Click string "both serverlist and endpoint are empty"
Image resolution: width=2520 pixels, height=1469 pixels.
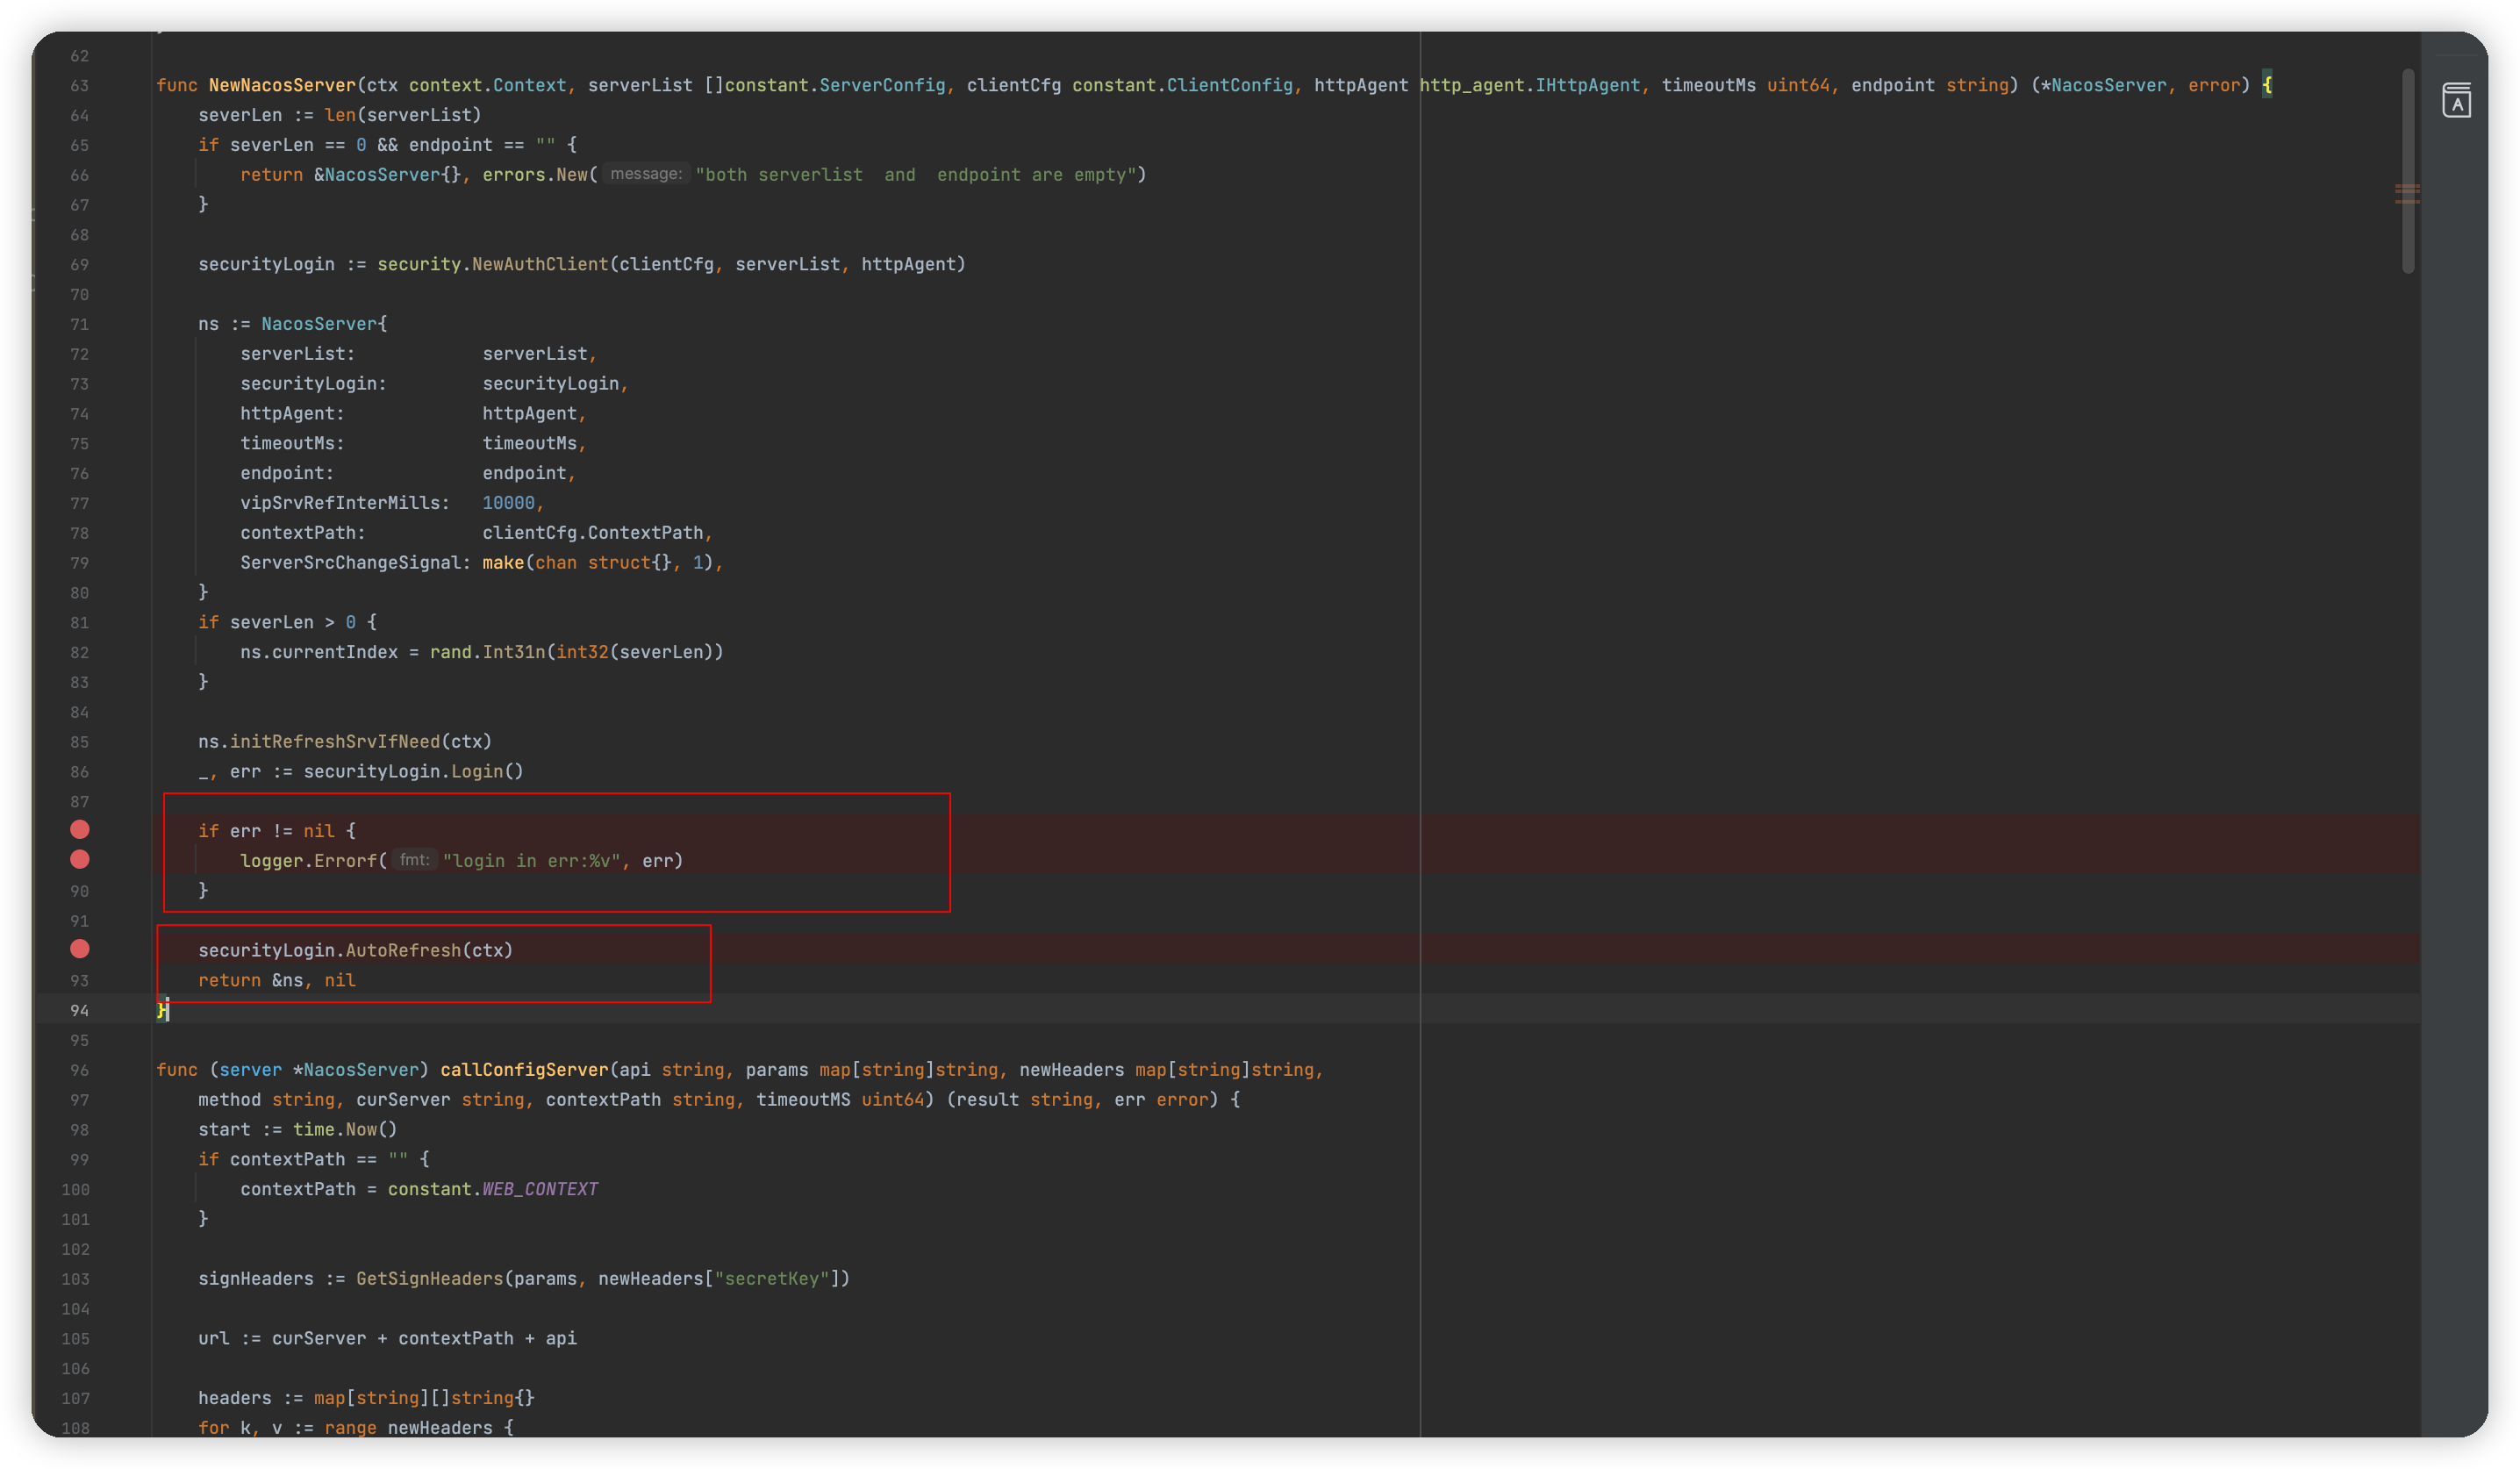[916, 175]
